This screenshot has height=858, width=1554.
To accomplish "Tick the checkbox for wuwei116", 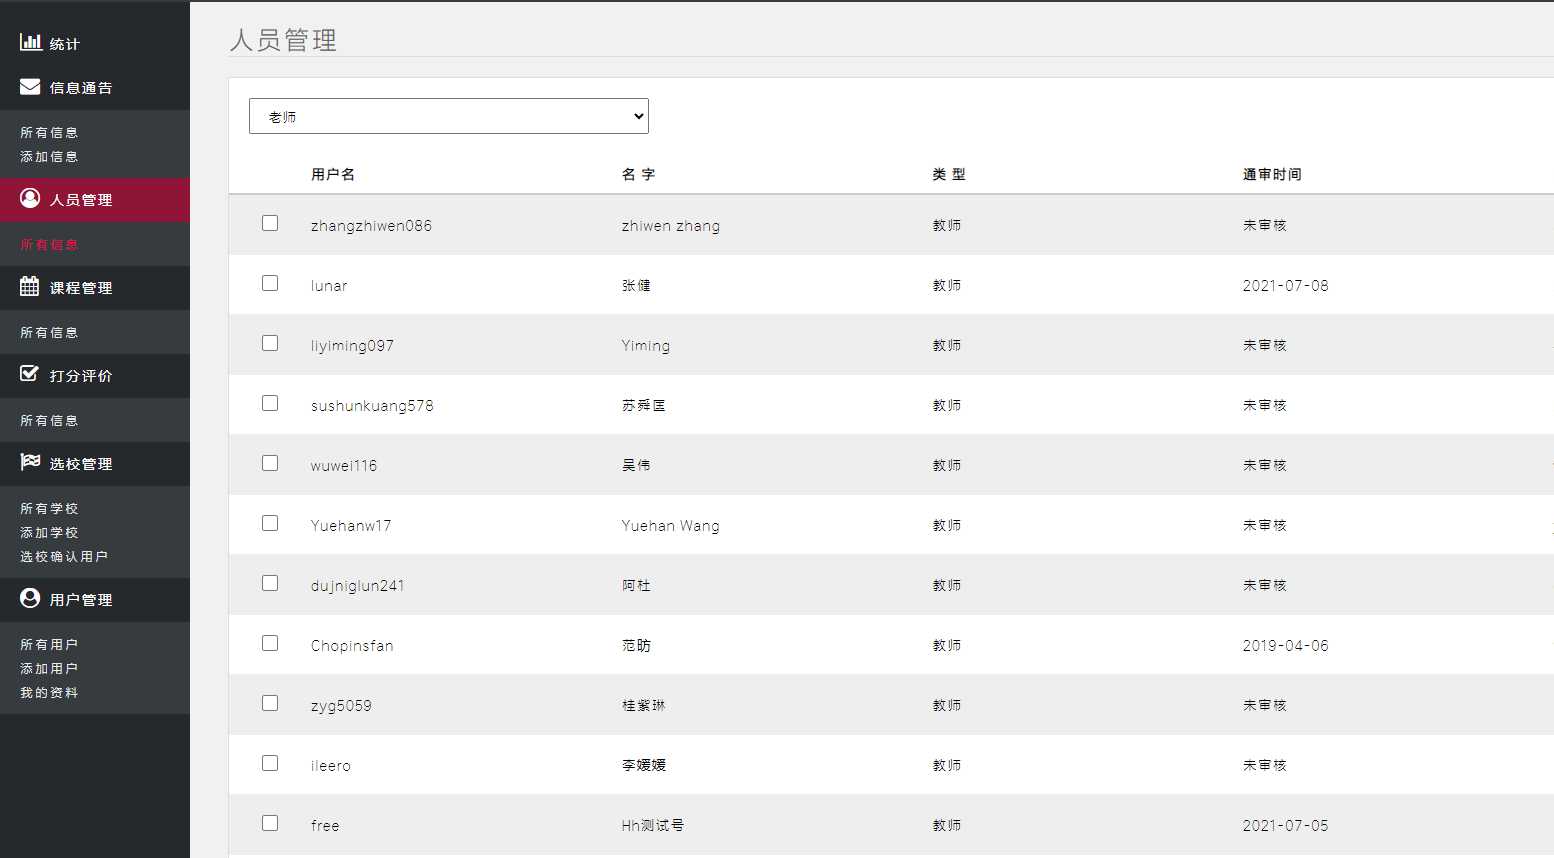I will pos(270,463).
